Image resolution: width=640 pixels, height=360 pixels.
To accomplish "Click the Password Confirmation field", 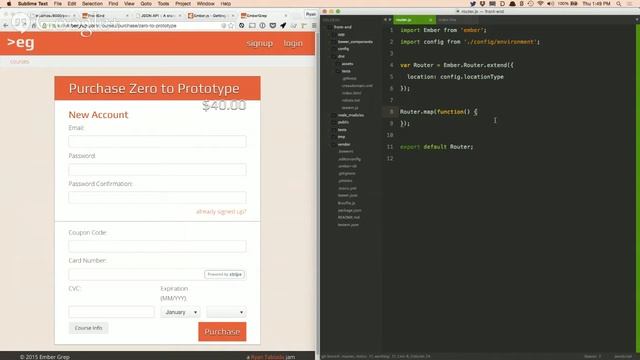I will pos(157,198).
